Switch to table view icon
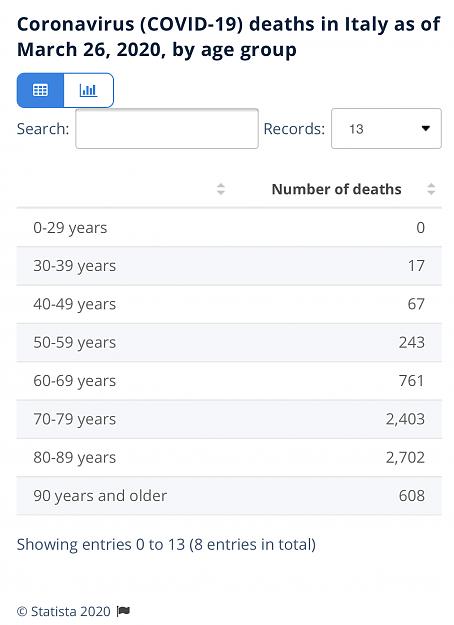454x625 pixels. point(40,90)
